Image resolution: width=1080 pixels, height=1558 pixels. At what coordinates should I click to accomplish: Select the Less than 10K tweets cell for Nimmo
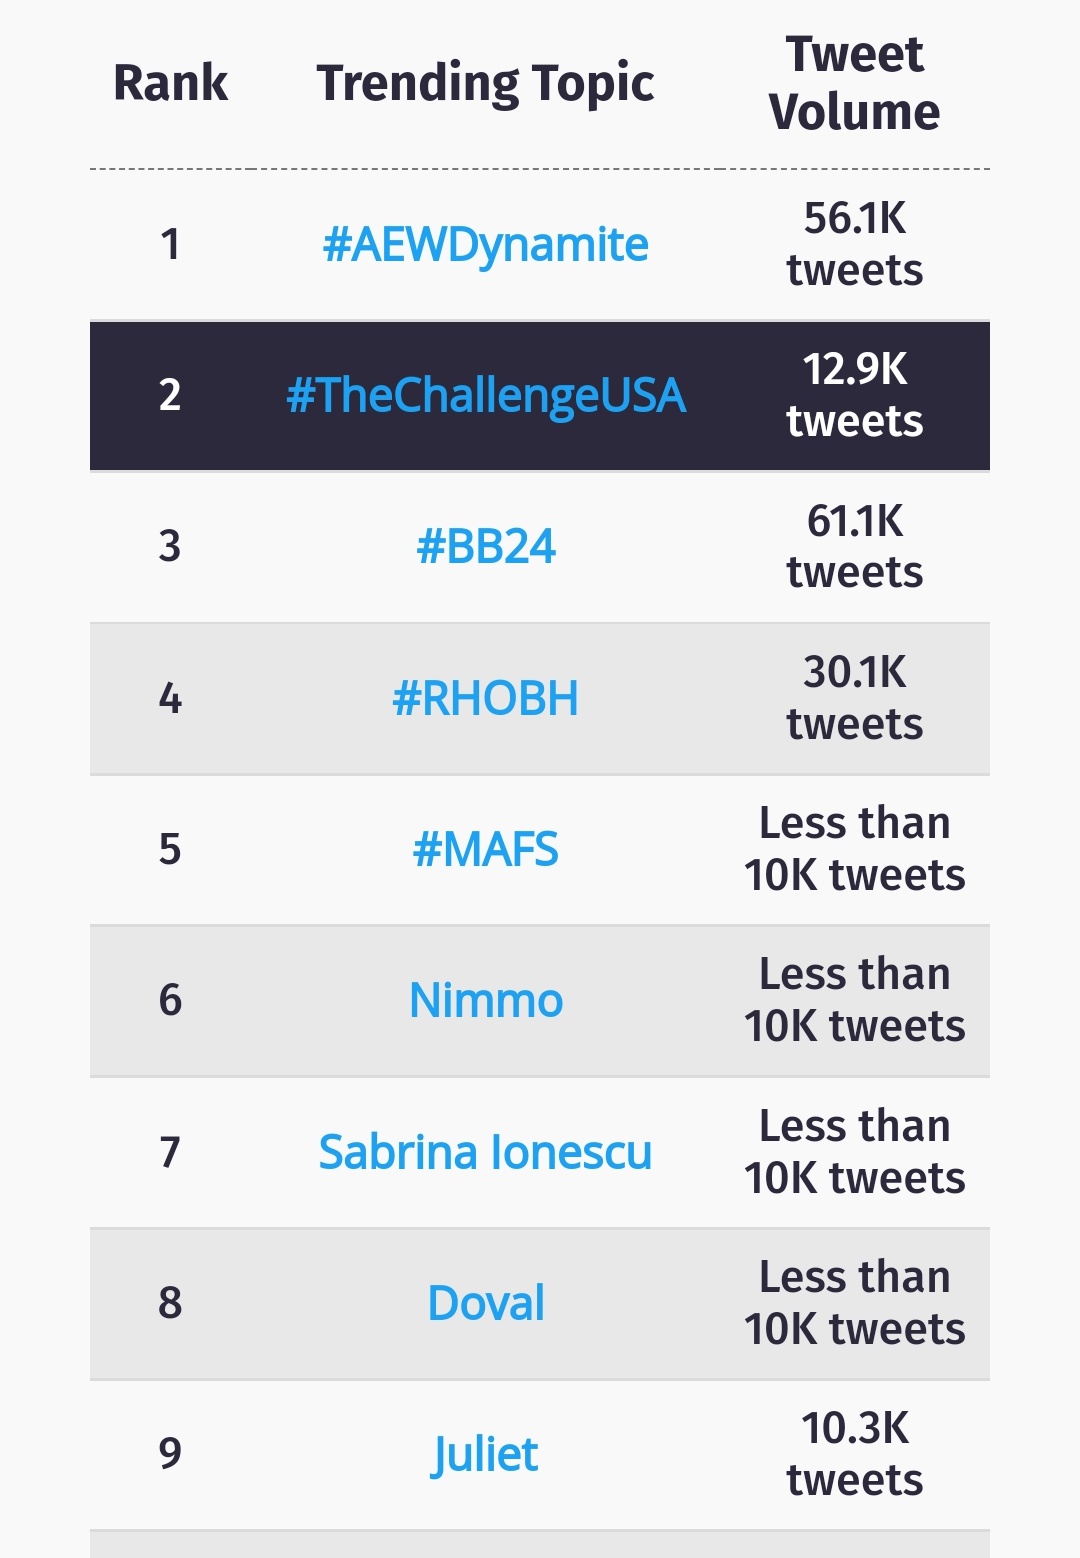(854, 1001)
